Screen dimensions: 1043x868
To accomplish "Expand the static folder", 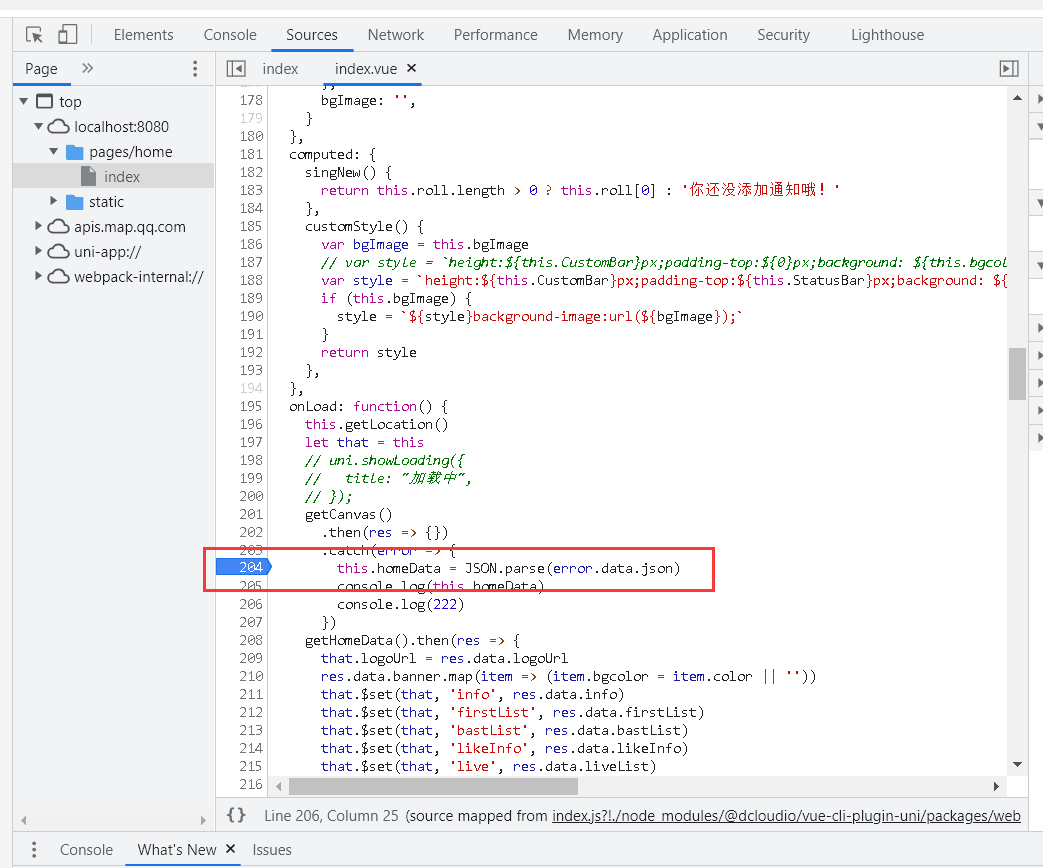I will (54, 201).
